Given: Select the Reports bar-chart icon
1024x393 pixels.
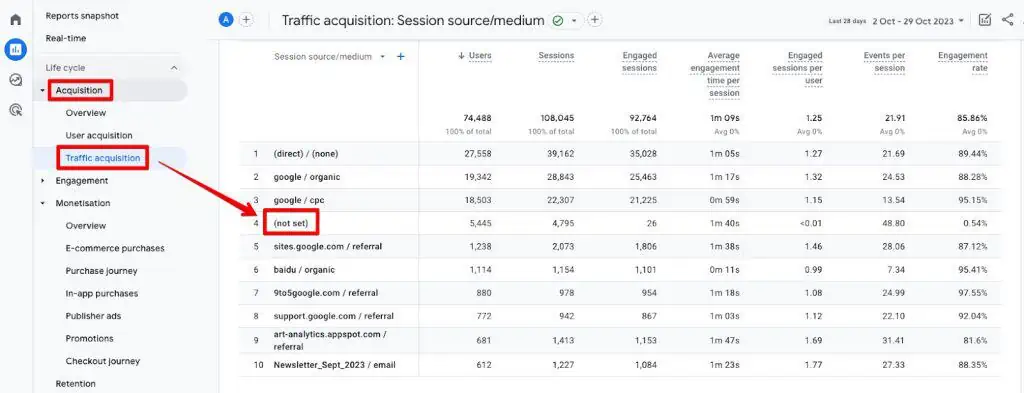Looking at the screenshot, I should point(16,49).
